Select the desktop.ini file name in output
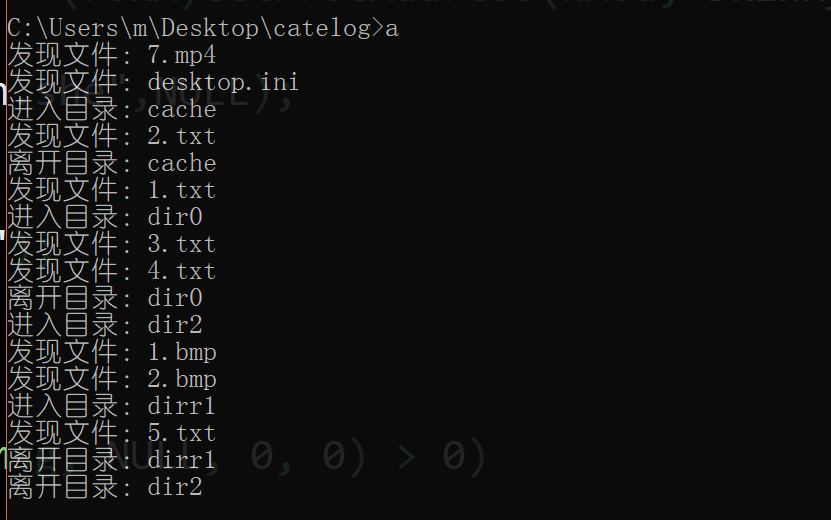 point(222,82)
